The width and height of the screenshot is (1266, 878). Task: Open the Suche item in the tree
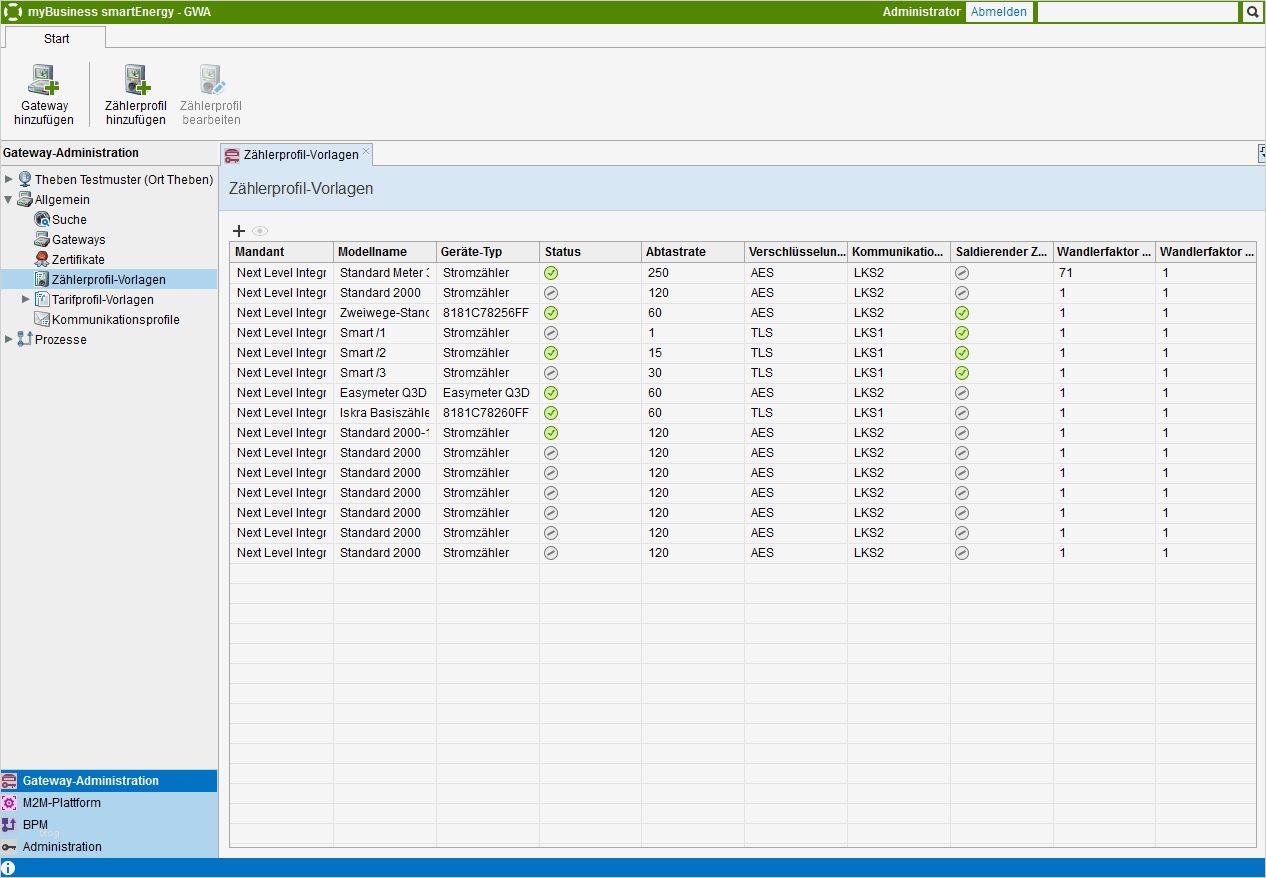coord(69,220)
